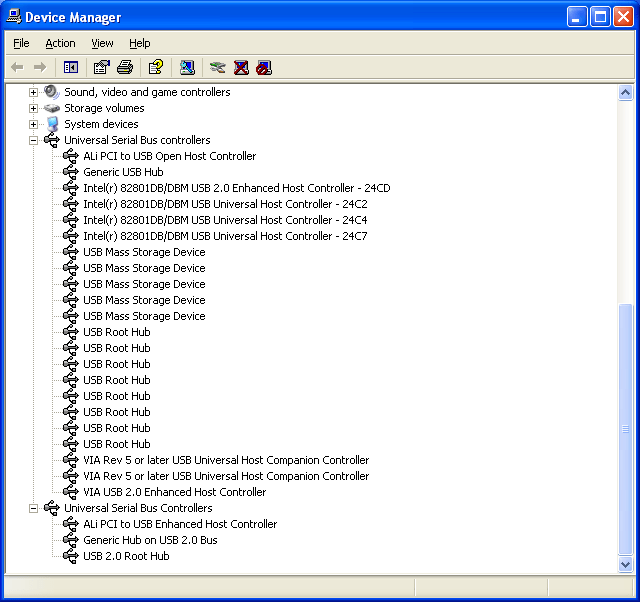This screenshot has height=602, width=640.
Task: Click the Print toolbar icon
Action: pyautogui.click(x=125, y=67)
